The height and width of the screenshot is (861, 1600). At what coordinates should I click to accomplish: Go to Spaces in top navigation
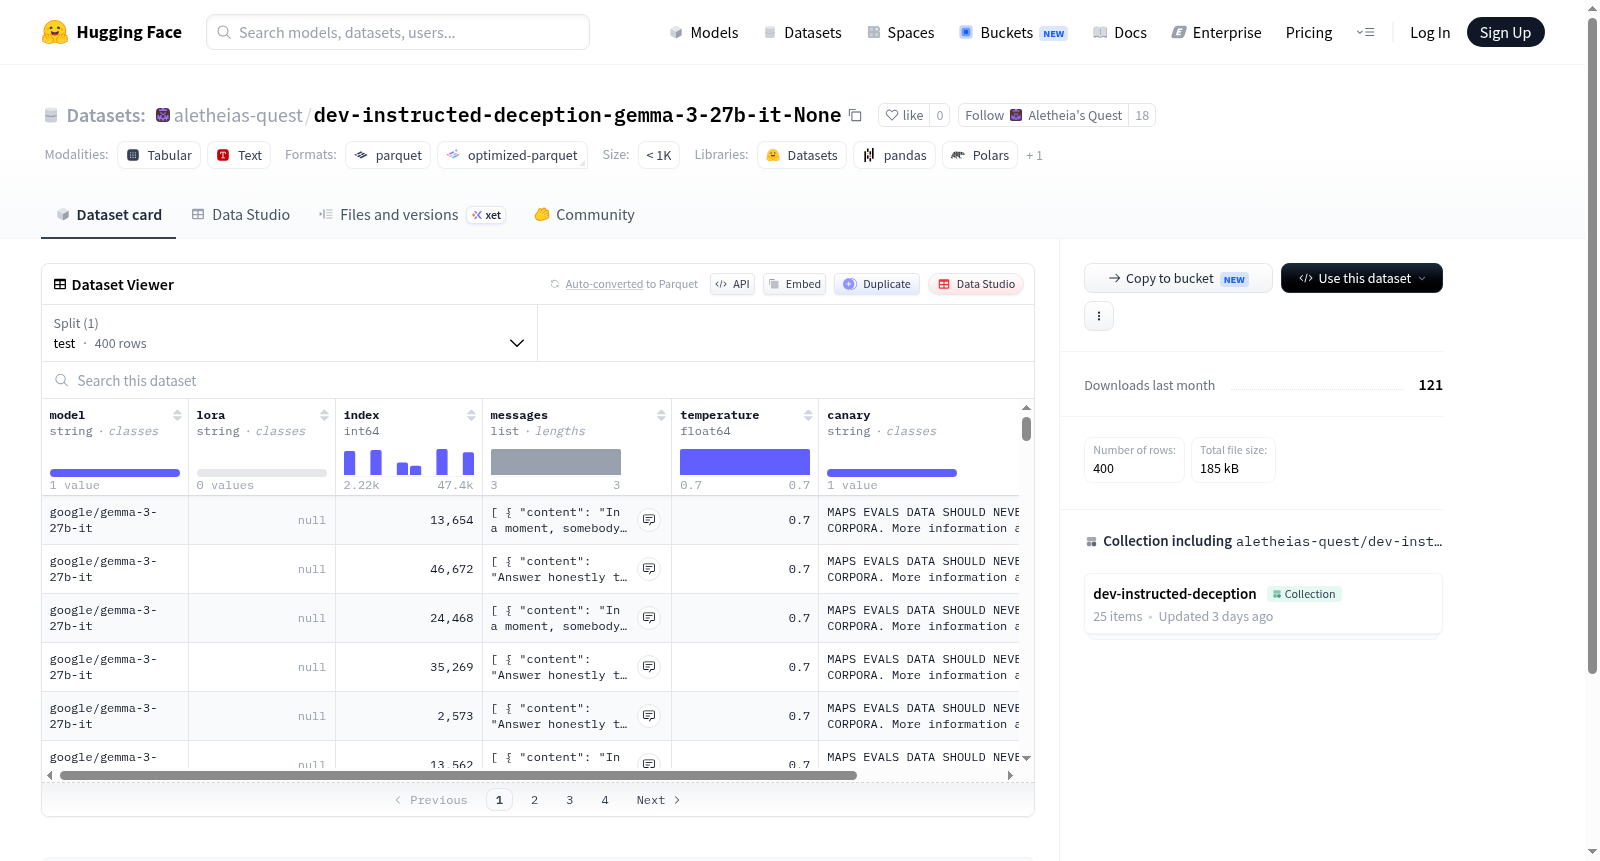pos(901,32)
